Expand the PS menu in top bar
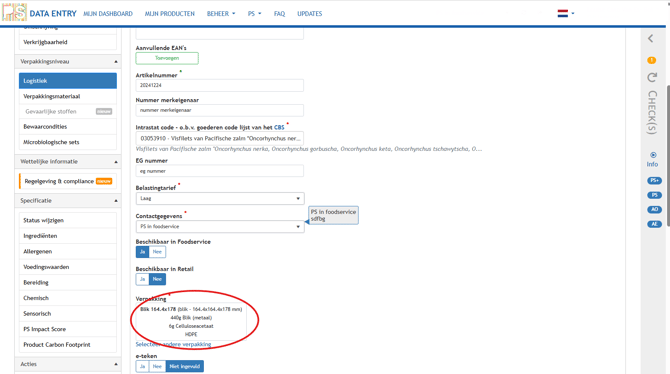 point(254,14)
